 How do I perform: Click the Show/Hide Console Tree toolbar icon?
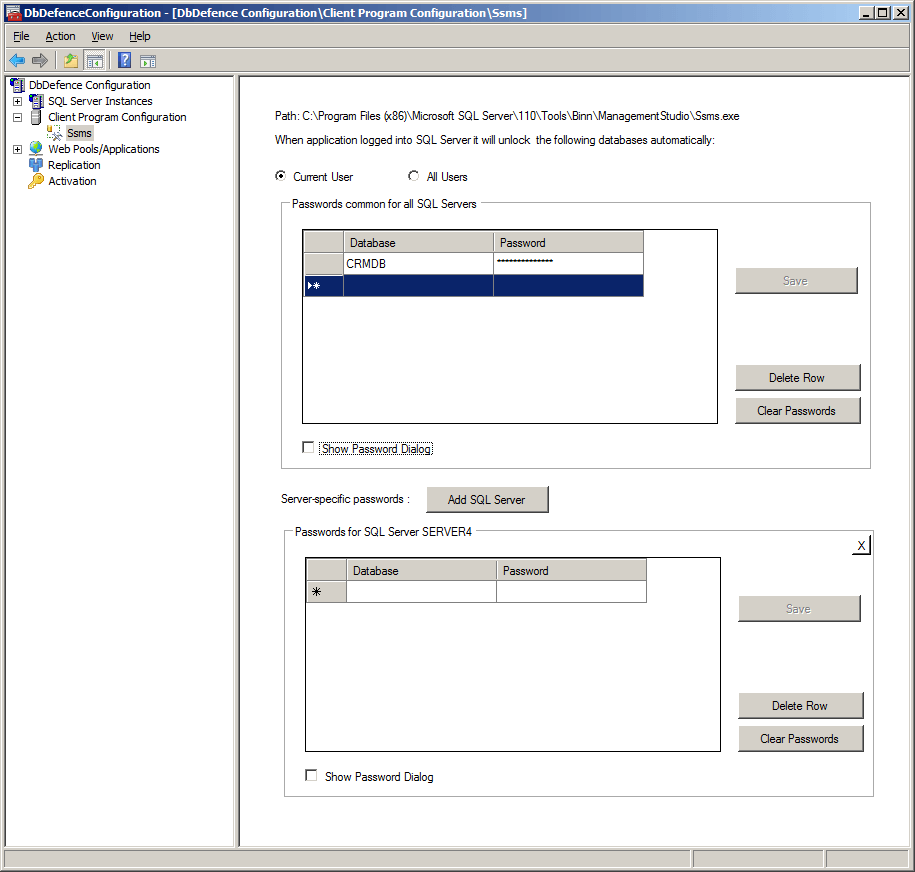pos(94,60)
